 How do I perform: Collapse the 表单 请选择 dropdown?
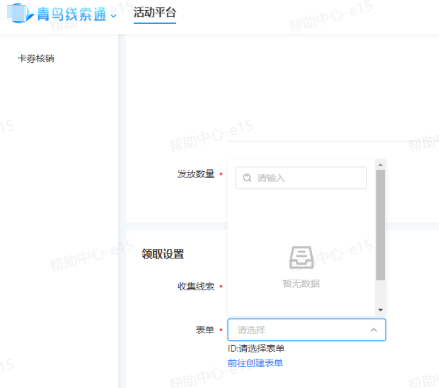click(x=306, y=330)
